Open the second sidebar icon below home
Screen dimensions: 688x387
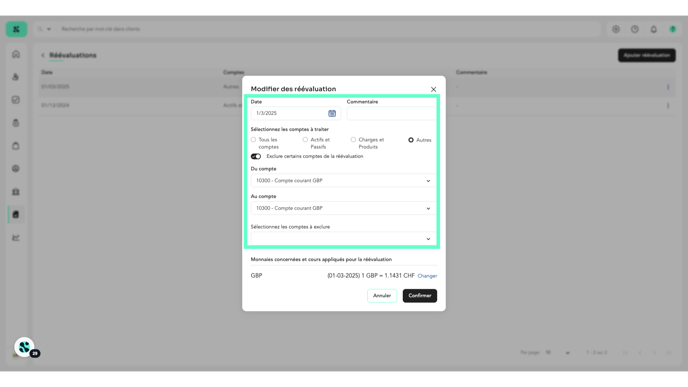[16, 77]
